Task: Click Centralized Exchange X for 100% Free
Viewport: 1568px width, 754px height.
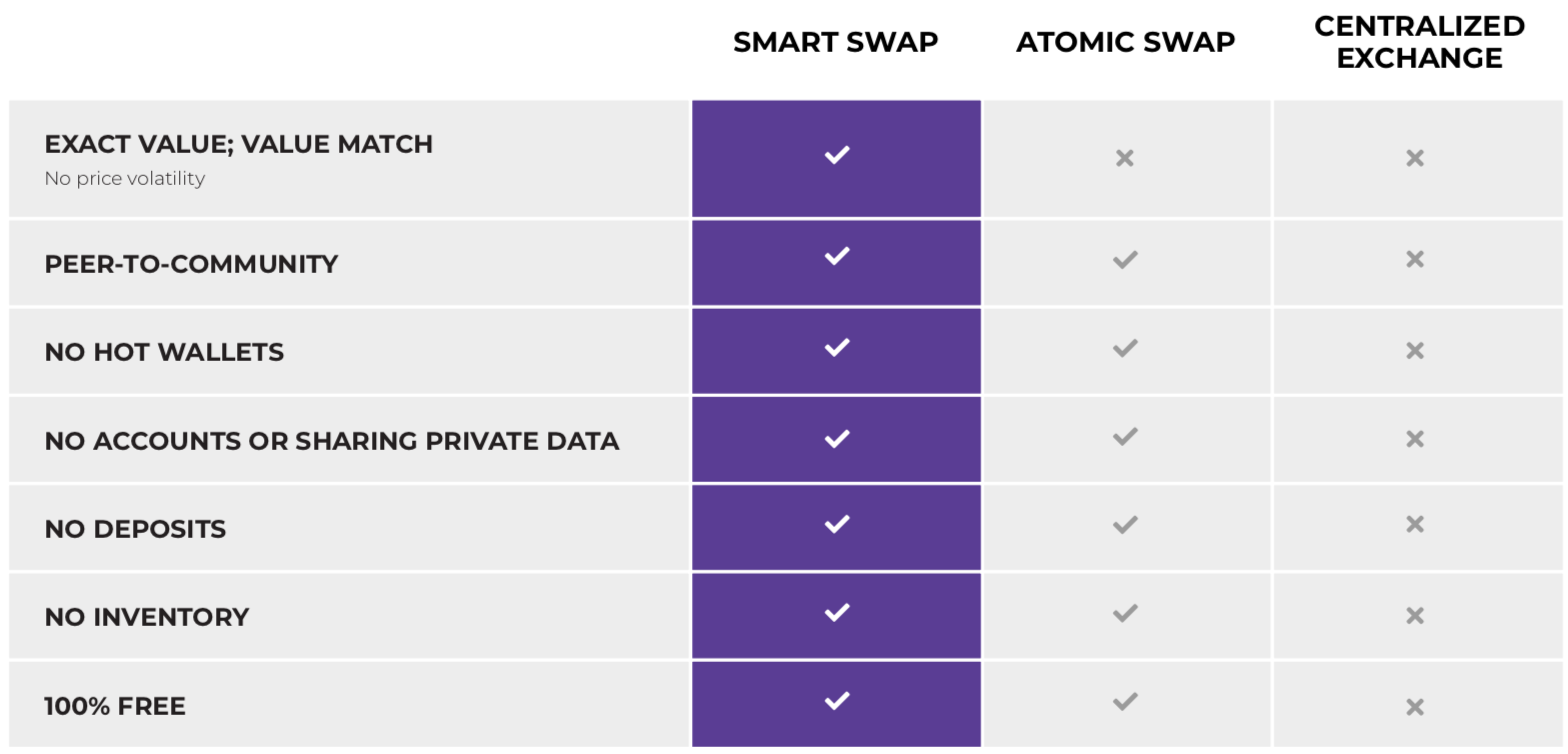Action: 1415,707
